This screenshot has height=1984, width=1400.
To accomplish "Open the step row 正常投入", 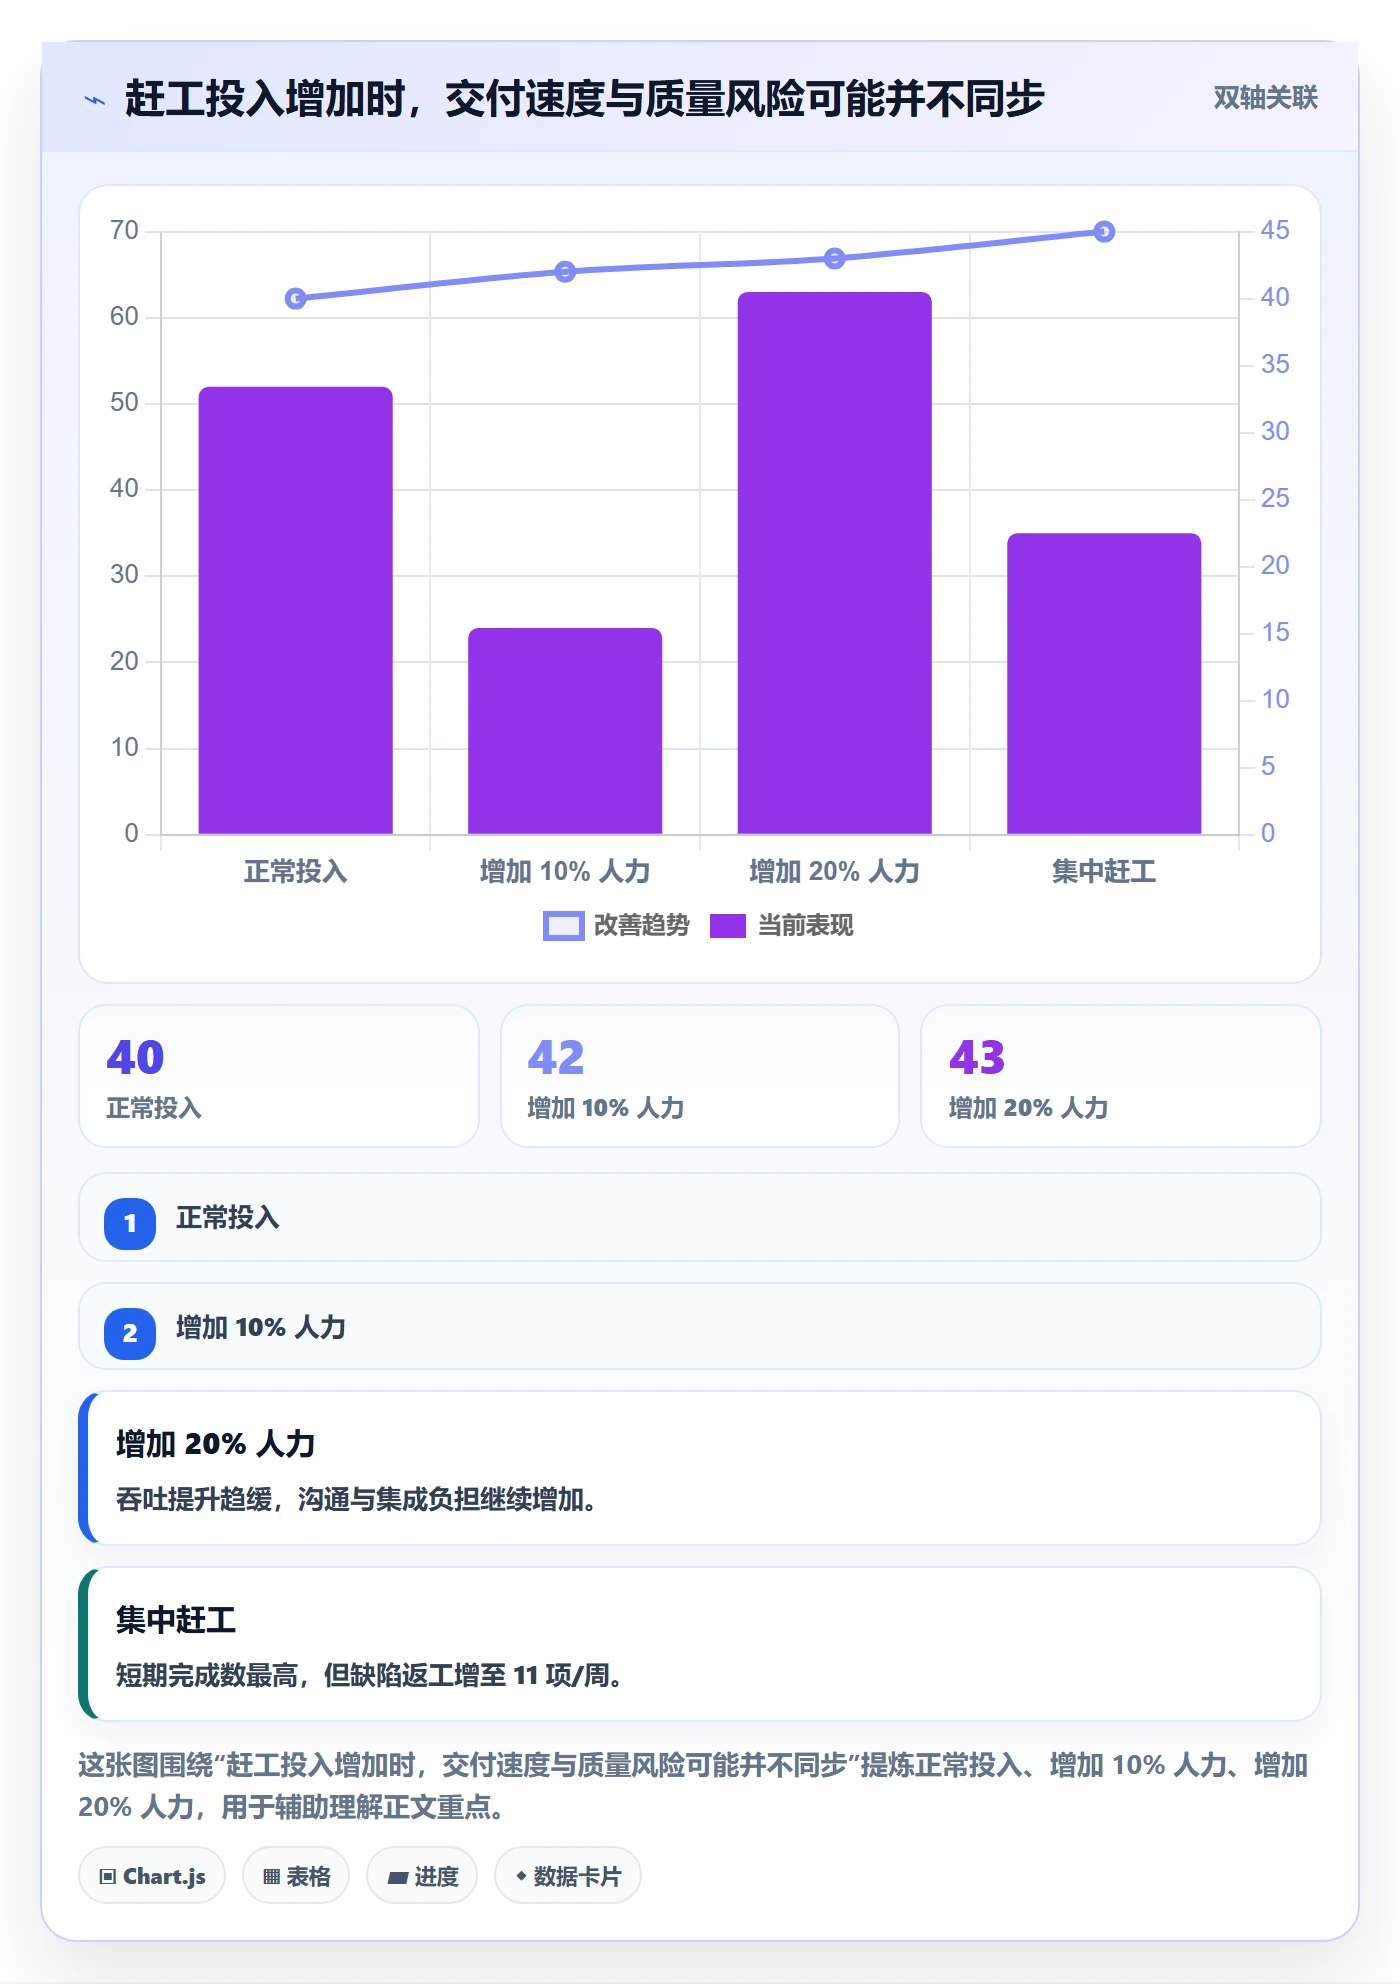I will point(700,1217).
